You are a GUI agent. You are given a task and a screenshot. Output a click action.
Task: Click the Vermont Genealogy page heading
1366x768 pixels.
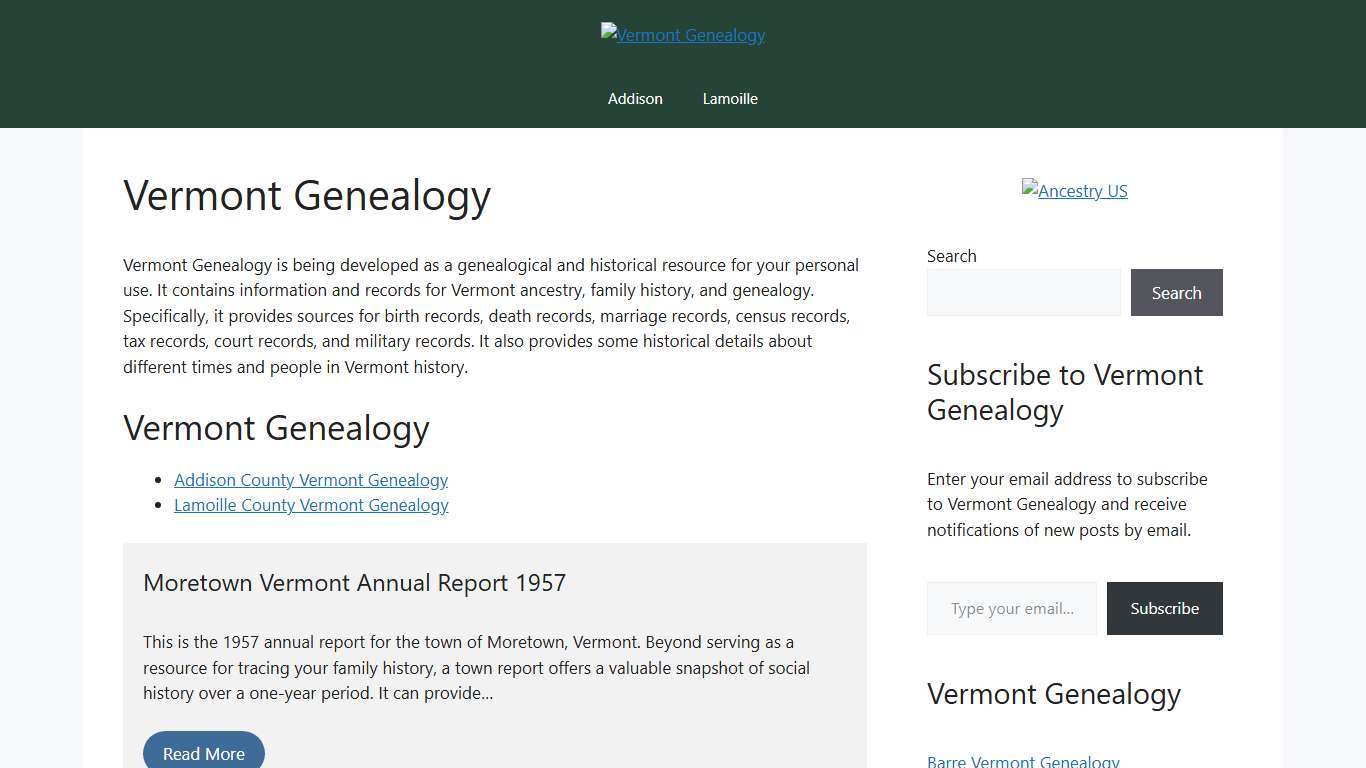(307, 196)
